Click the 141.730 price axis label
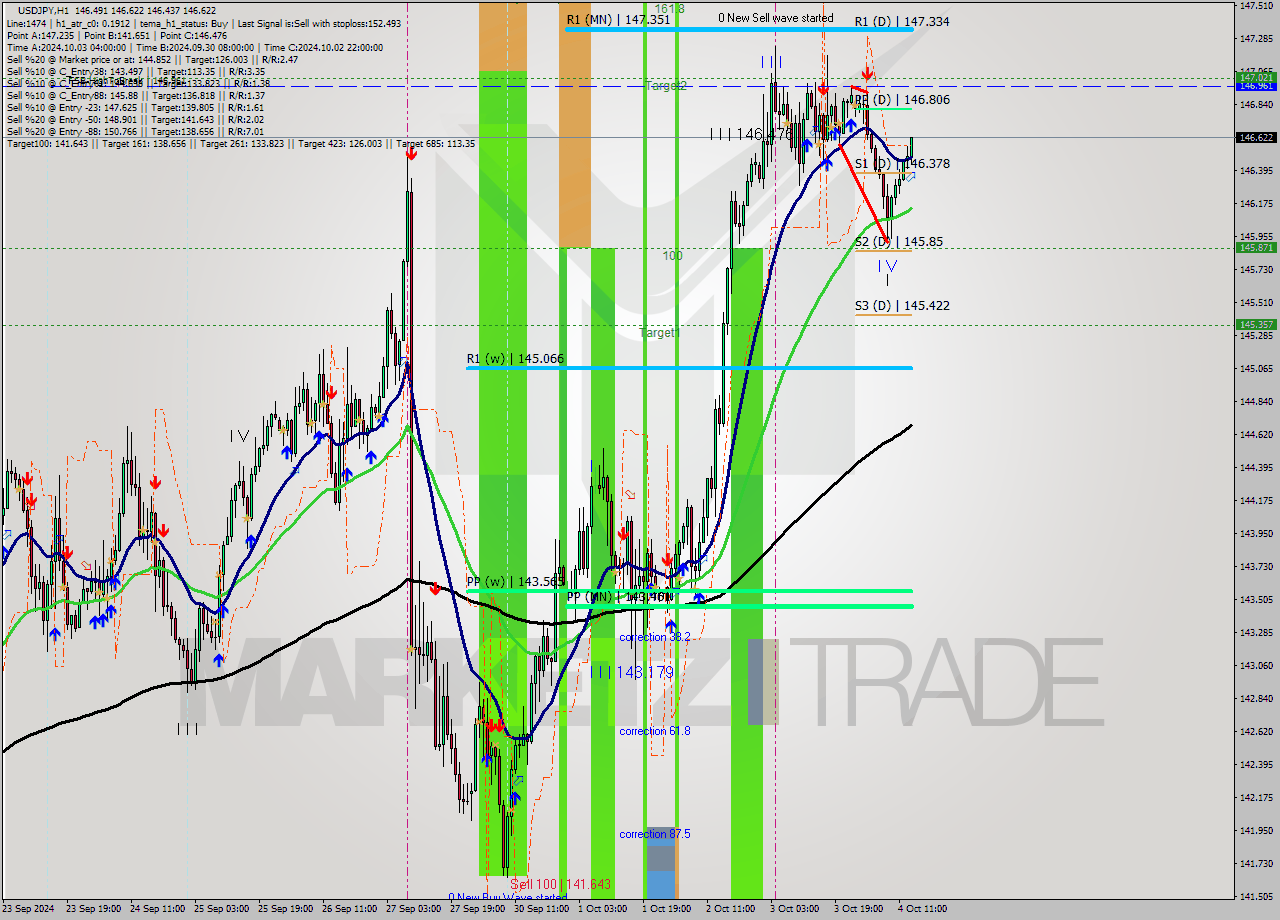The image size is (1280, 920). [1255, 863]
